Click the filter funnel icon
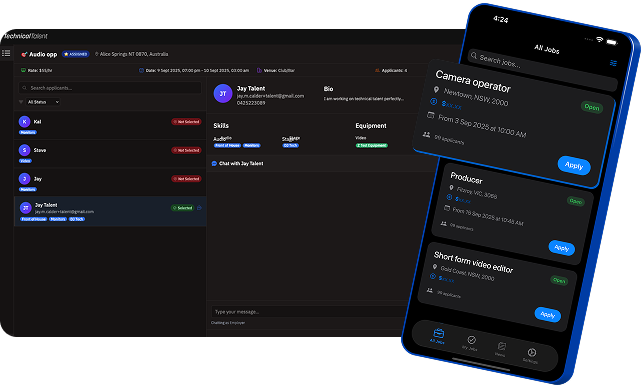Screen dimensions: 644x388 tap(21, 102)
